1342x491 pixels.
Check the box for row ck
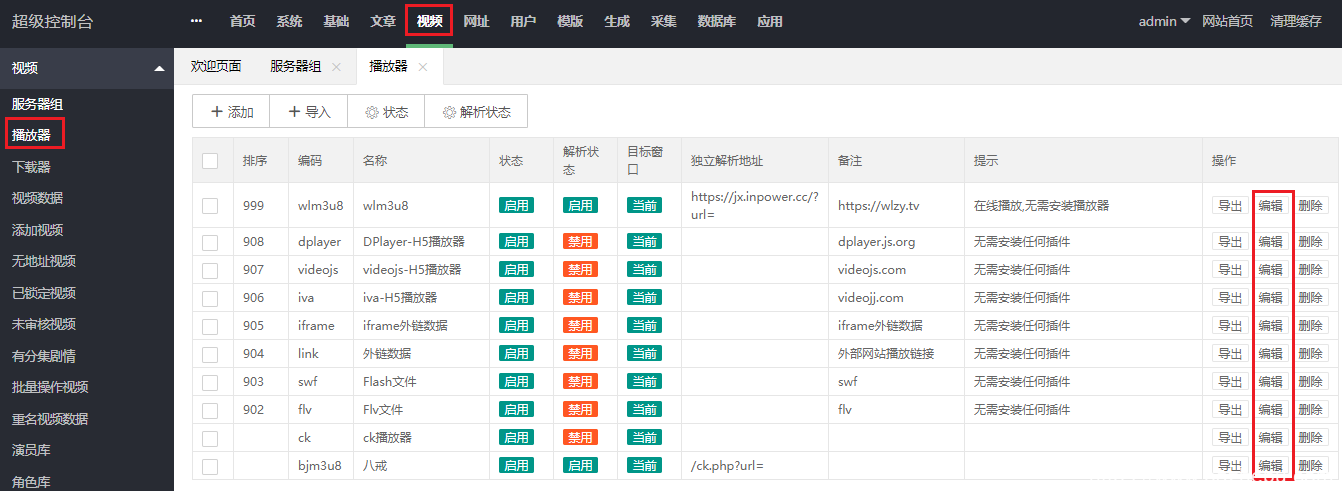[210, 438]
